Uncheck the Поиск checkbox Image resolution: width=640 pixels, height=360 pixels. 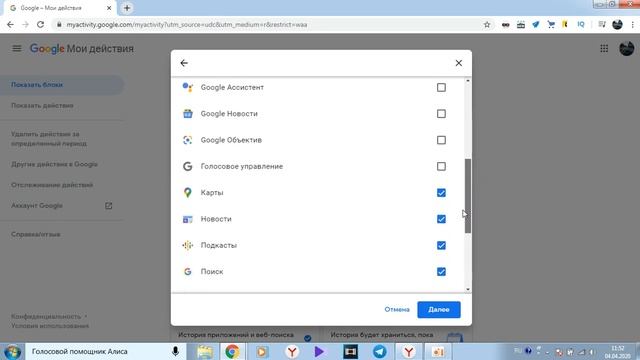441,271
